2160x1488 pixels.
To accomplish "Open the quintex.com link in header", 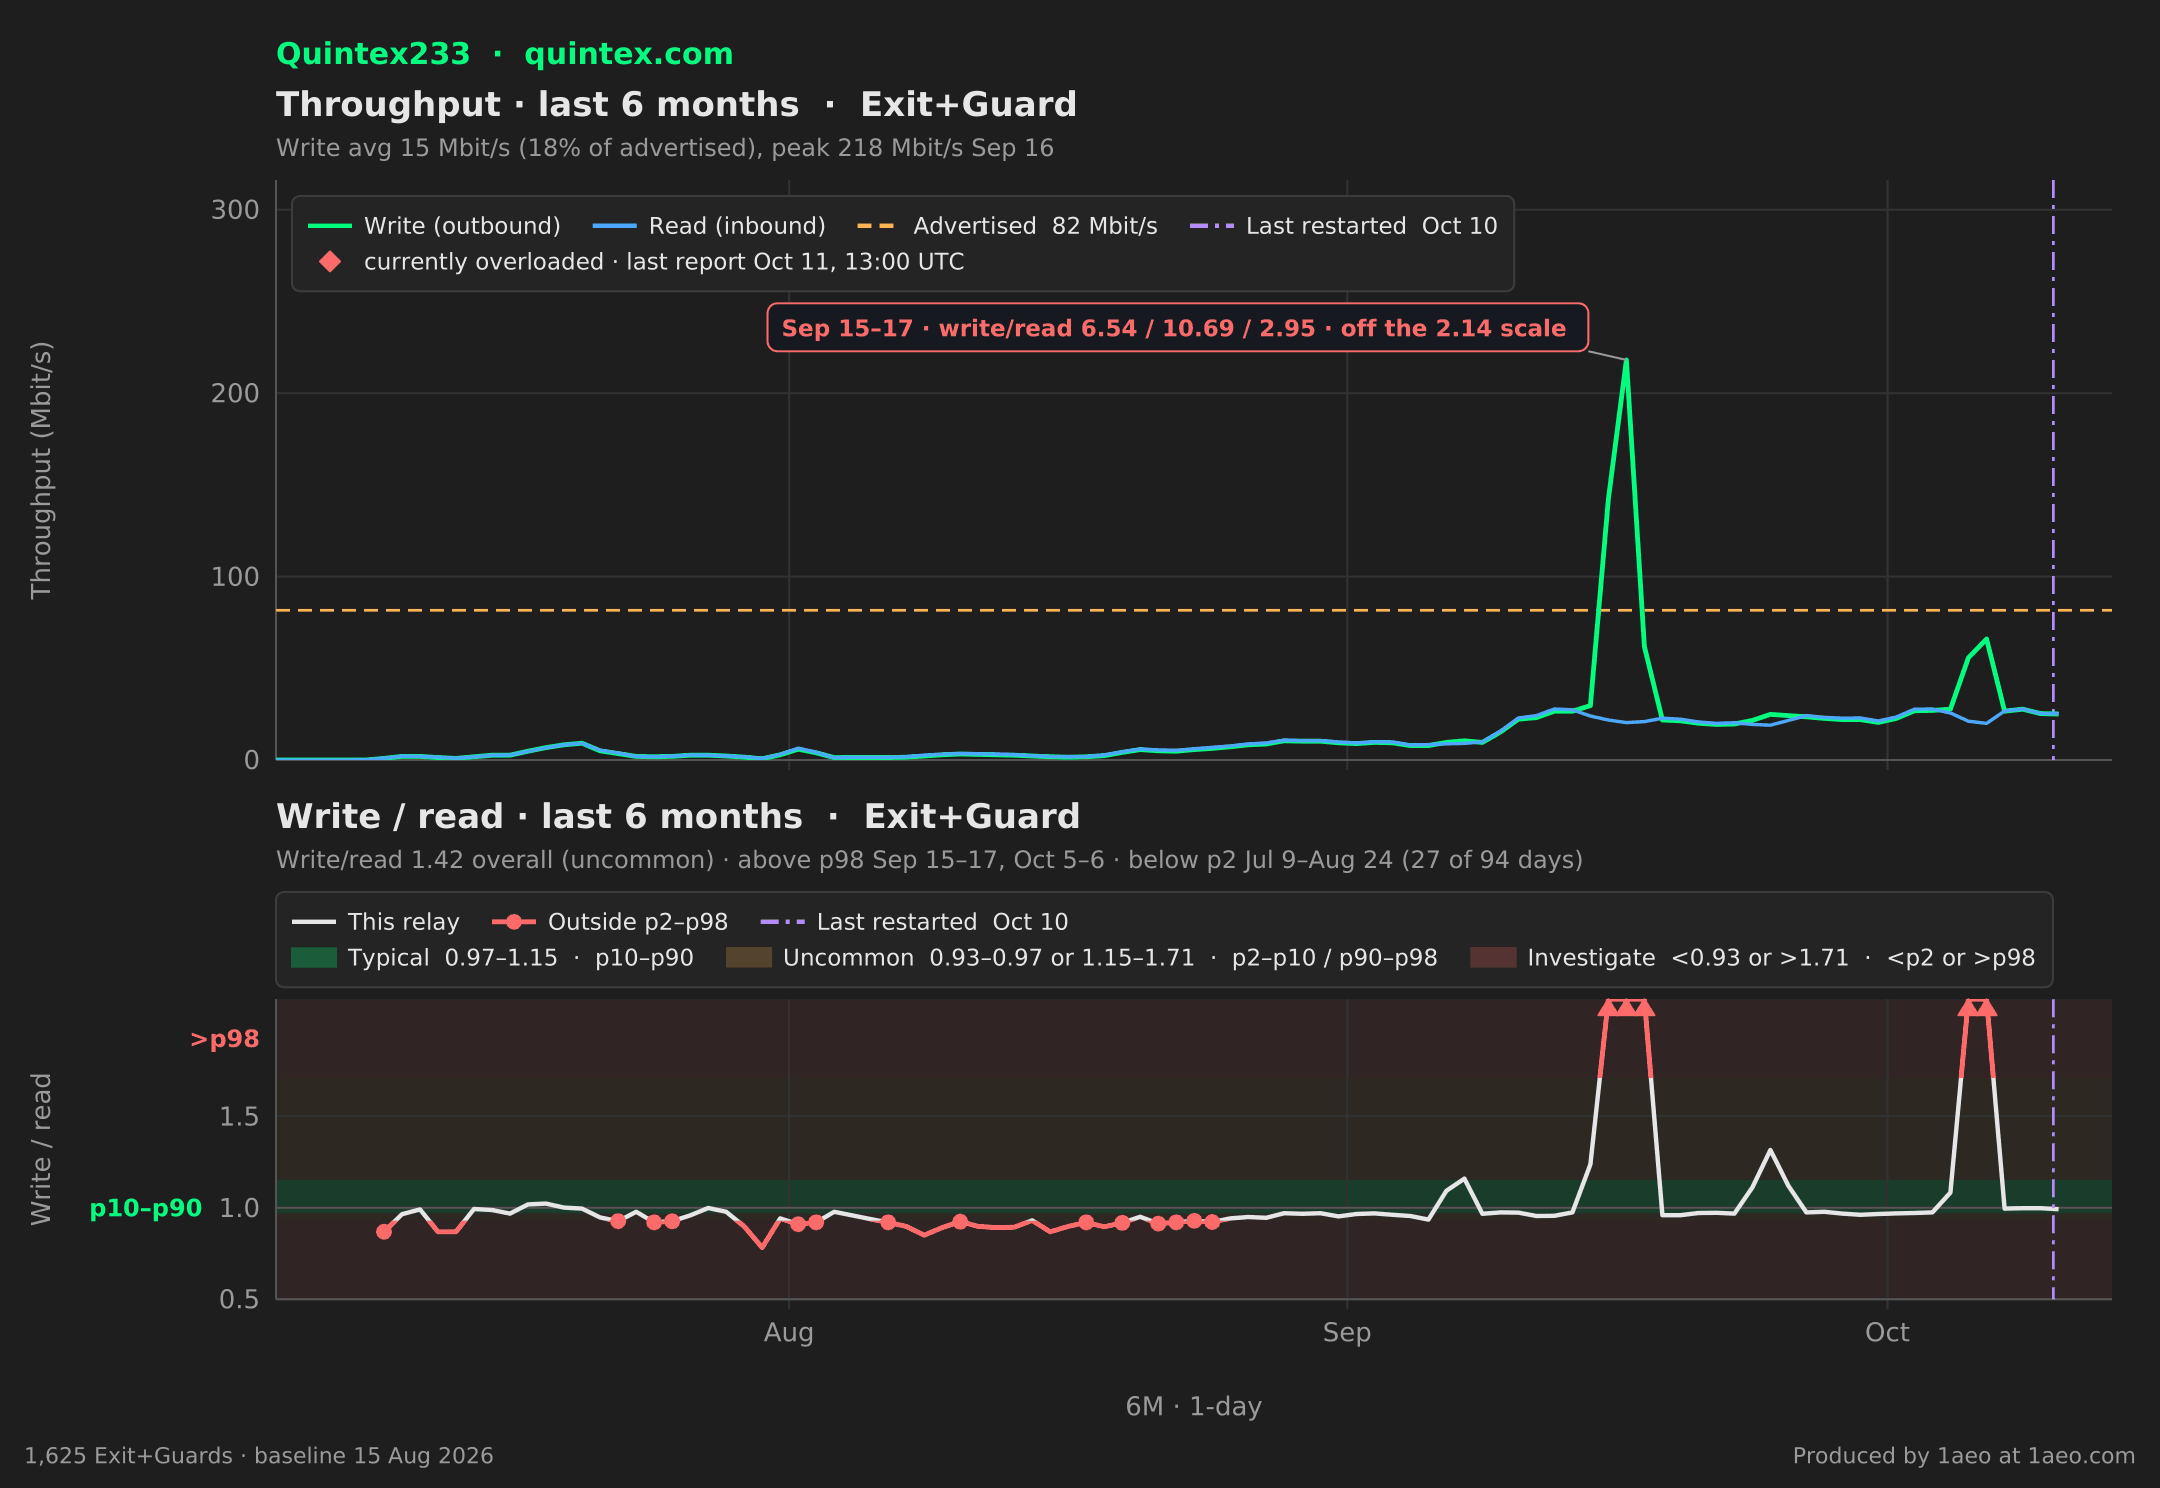I will 629,54.
